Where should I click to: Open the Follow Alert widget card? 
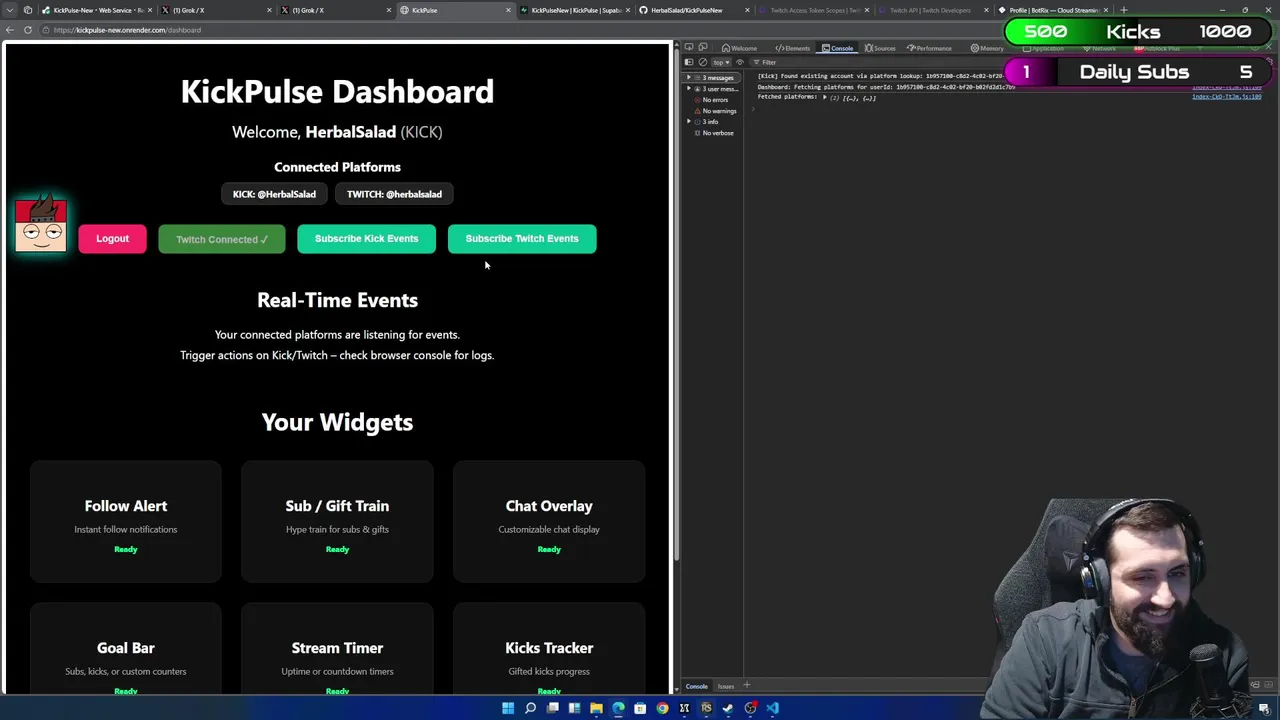point(126,521)
